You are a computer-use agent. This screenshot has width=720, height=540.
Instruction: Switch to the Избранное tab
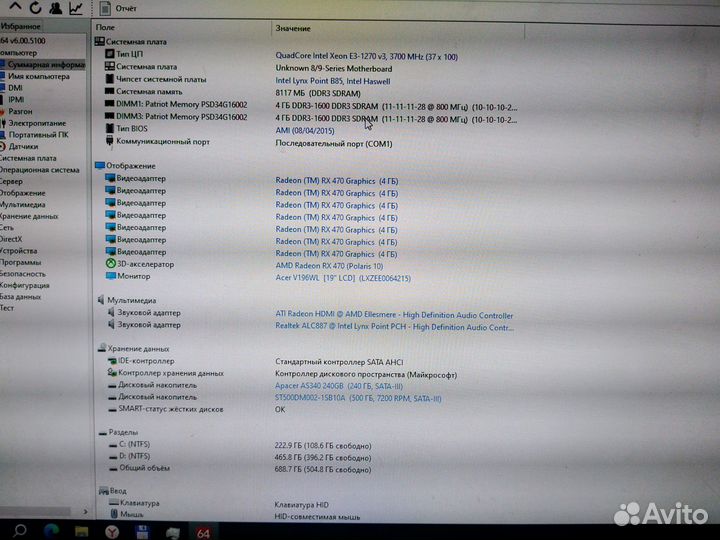[20, 26]
